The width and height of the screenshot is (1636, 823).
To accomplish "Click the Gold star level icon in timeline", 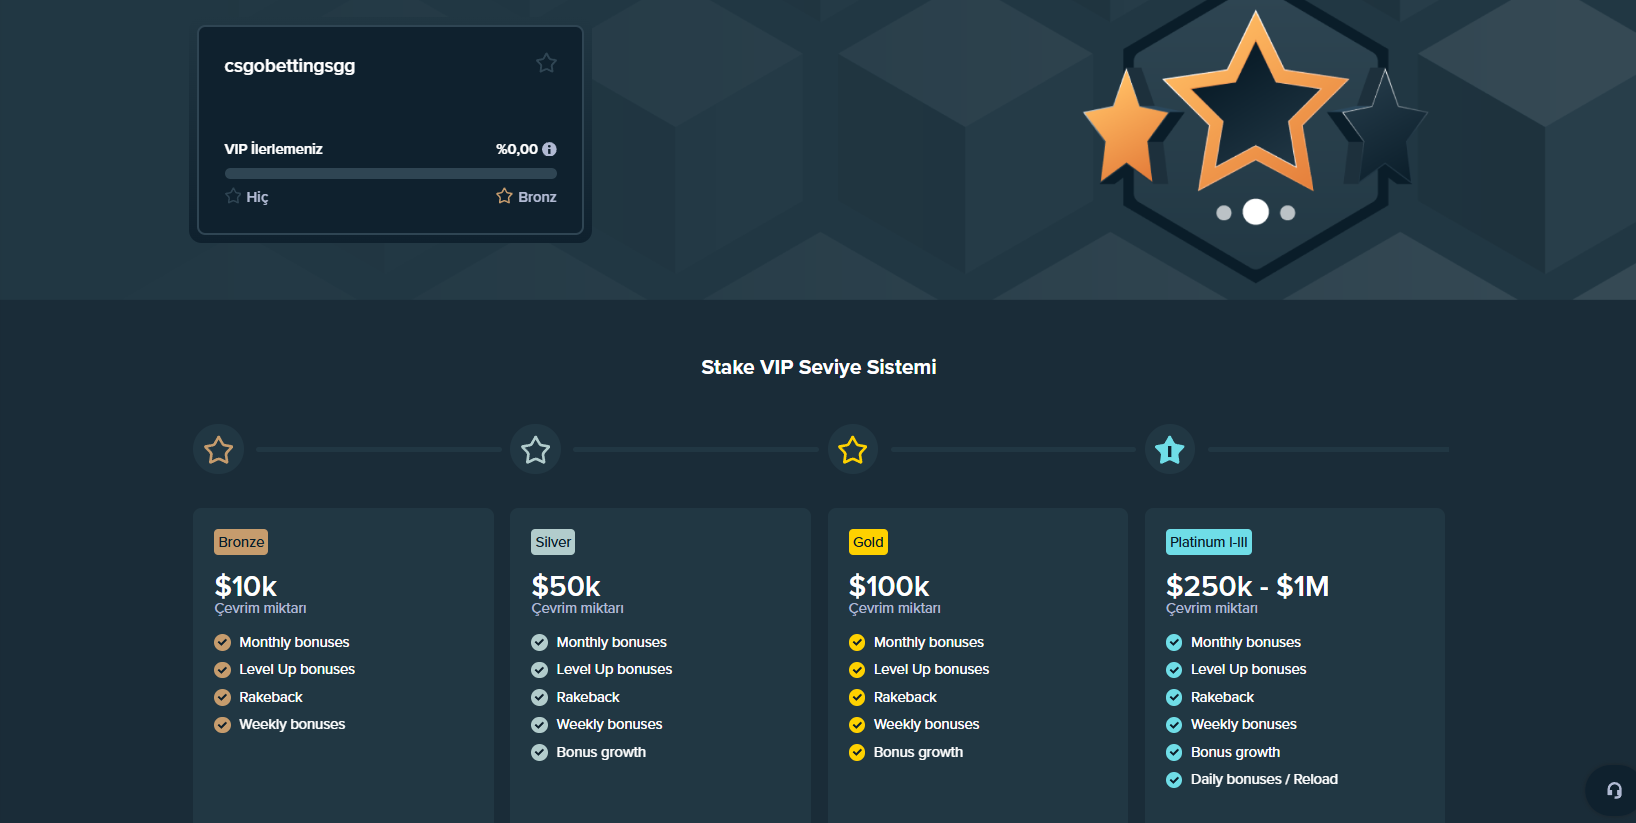I will click(x=852, y=450).
